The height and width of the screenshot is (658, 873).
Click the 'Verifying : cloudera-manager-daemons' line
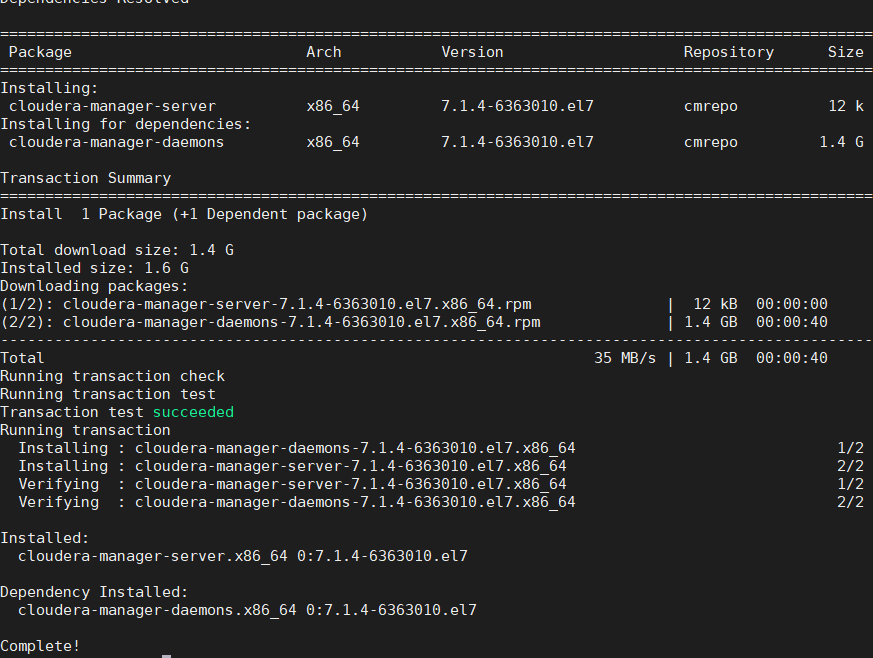click(297, 502)
